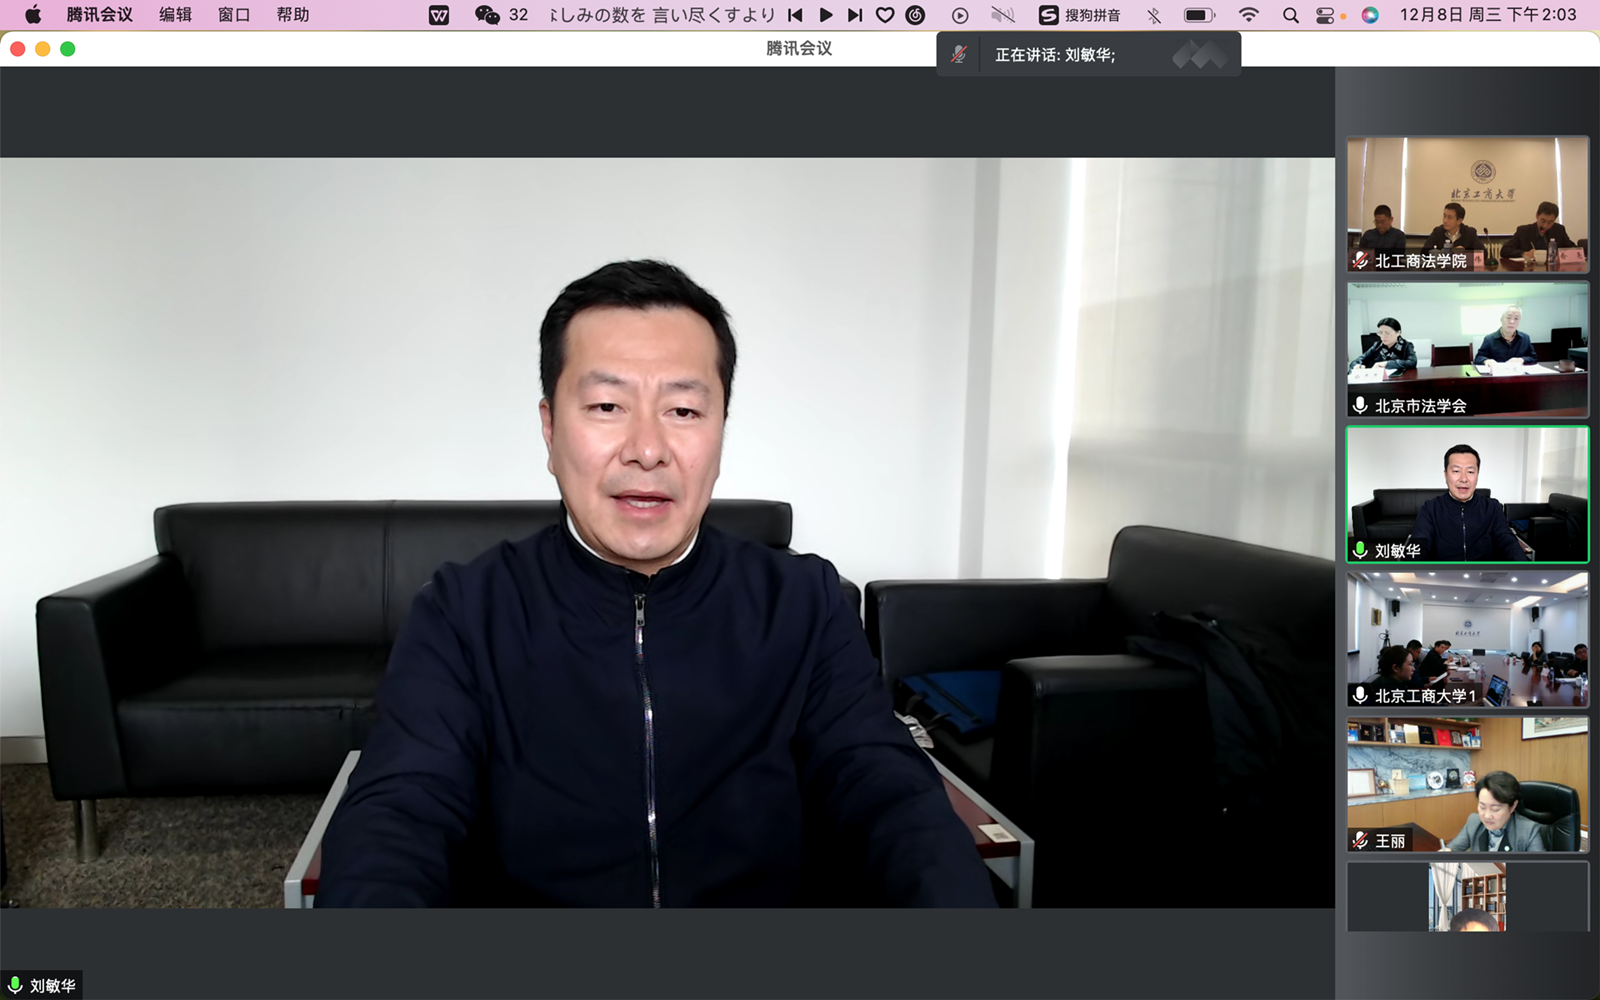This screenshot has width=1600, height=1000.
Task: Open Control Center in the menu bar
Action: [1326, 15]
